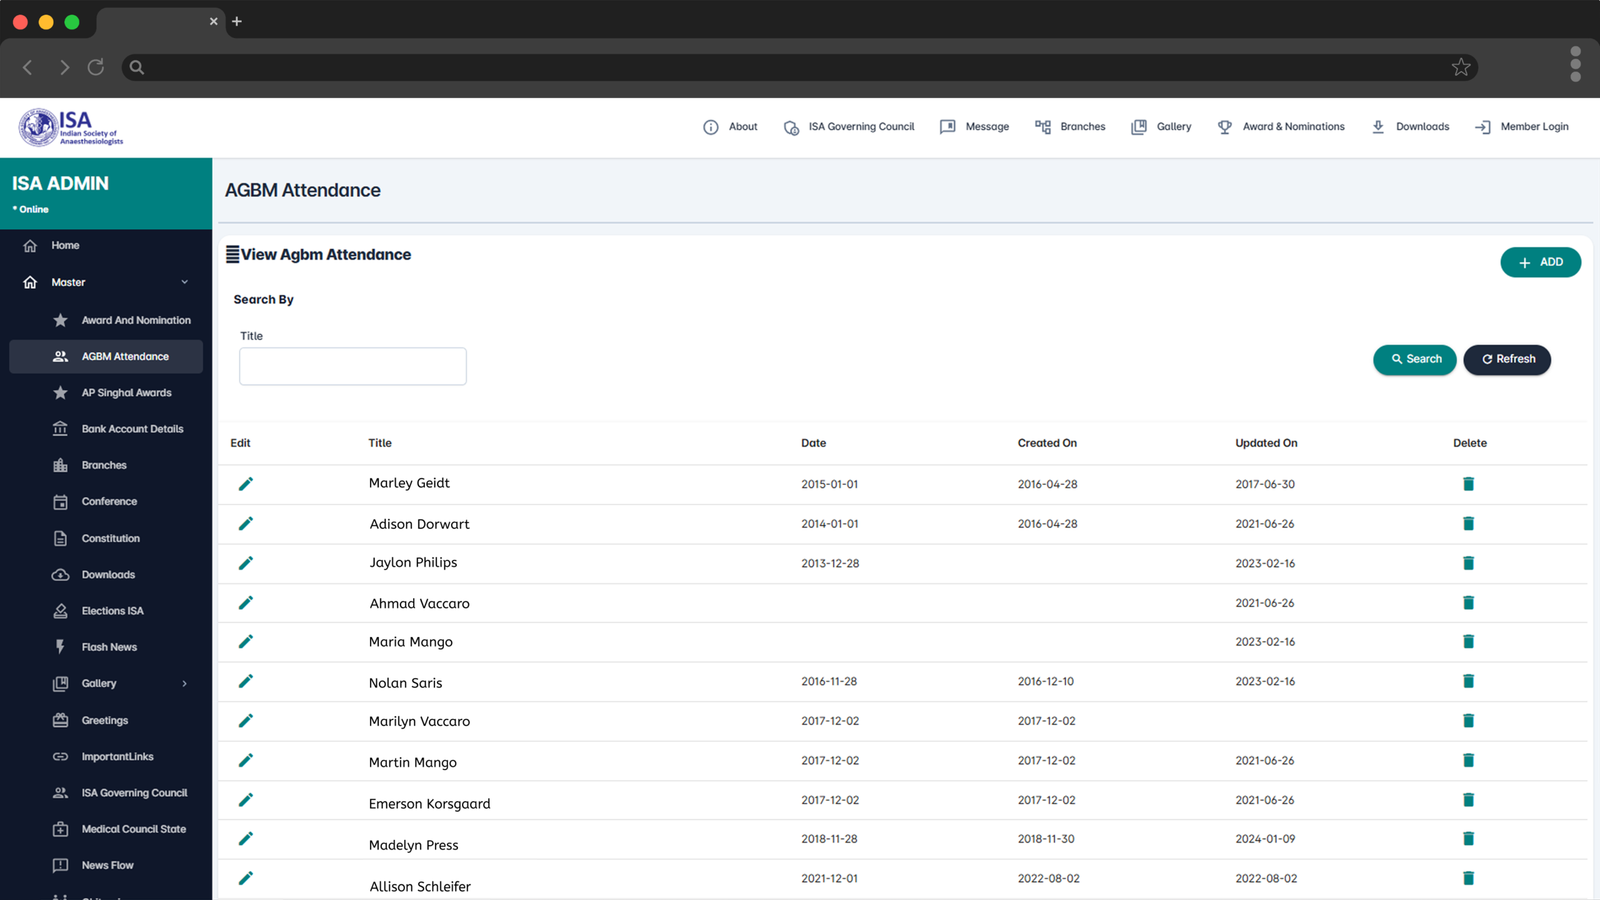Edit the Martin Mango entry
1600x900 pixels.
tap(246, 760)
